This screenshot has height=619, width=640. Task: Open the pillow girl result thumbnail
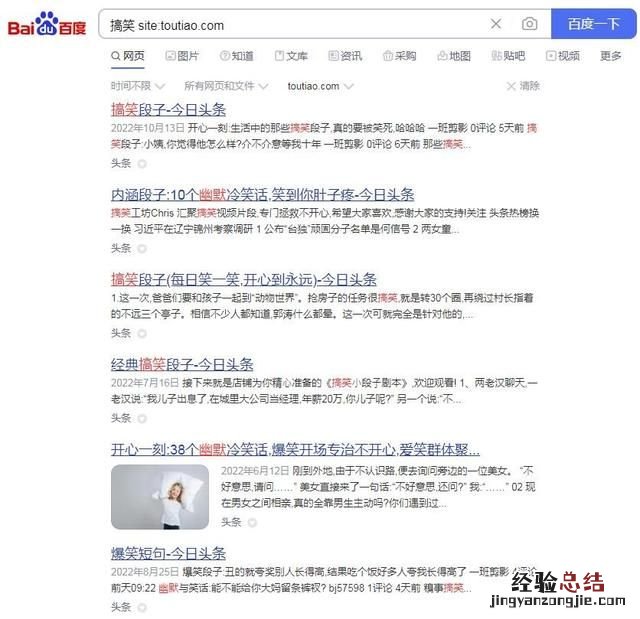pos(160,497)
